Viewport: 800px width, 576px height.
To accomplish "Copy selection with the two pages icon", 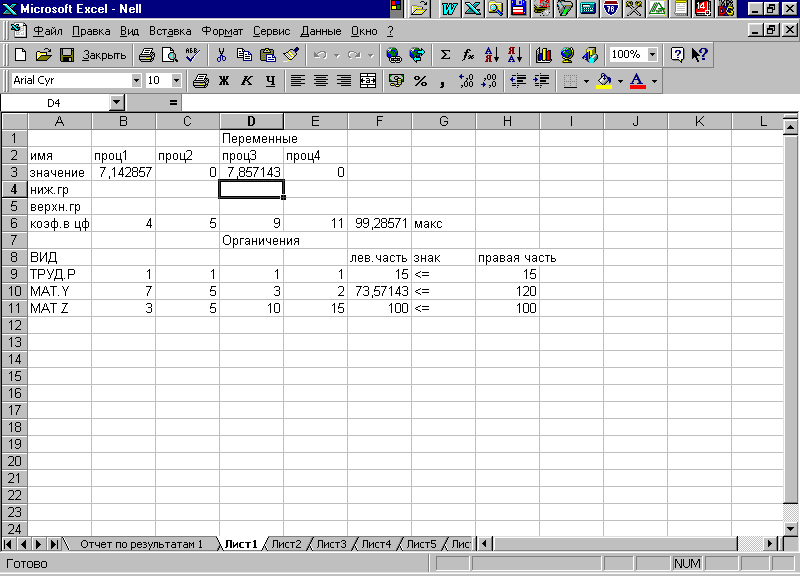I will point(244,55).
